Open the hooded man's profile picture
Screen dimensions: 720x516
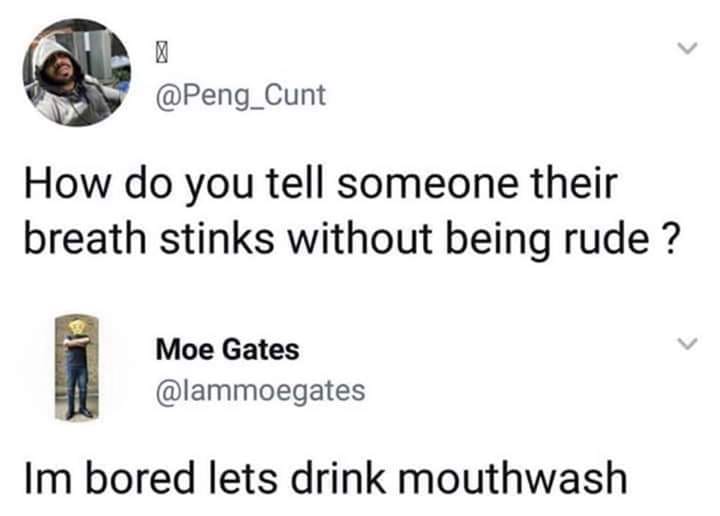(77, 73)
